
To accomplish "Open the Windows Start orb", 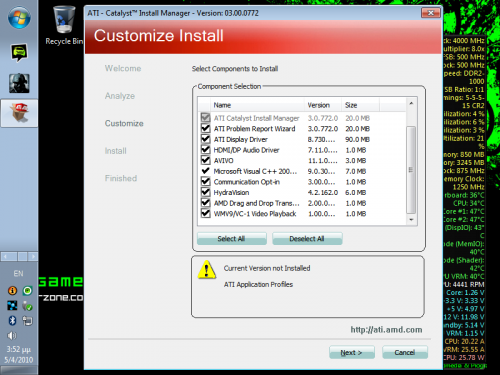I will (19, 18).
